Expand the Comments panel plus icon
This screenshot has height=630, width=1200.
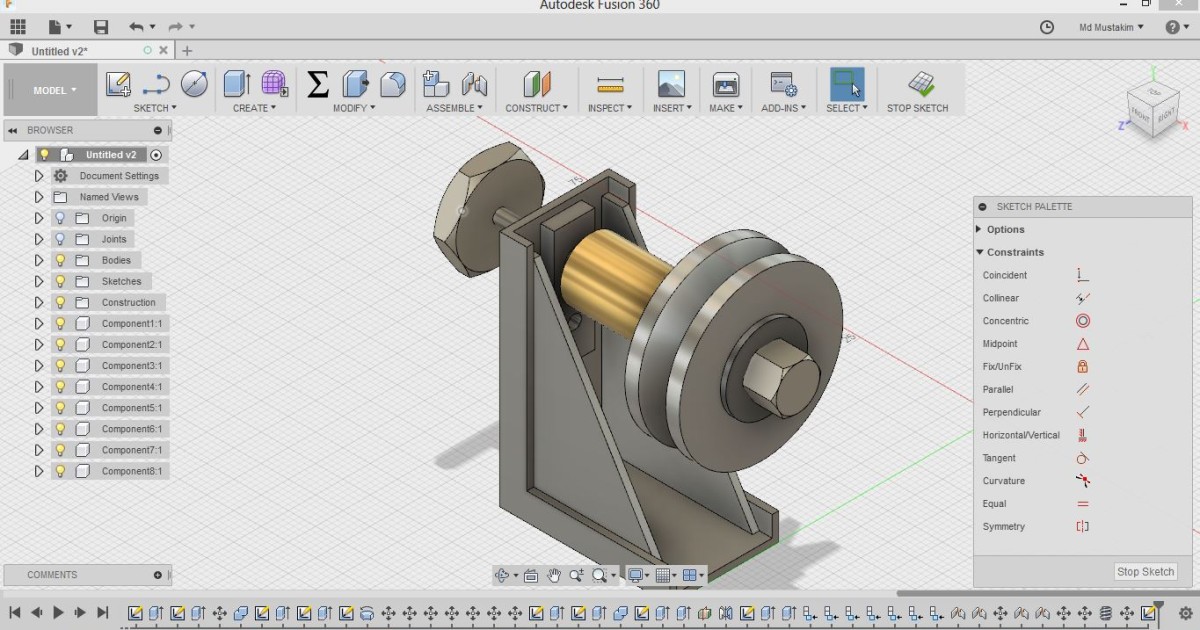point(157,575)
